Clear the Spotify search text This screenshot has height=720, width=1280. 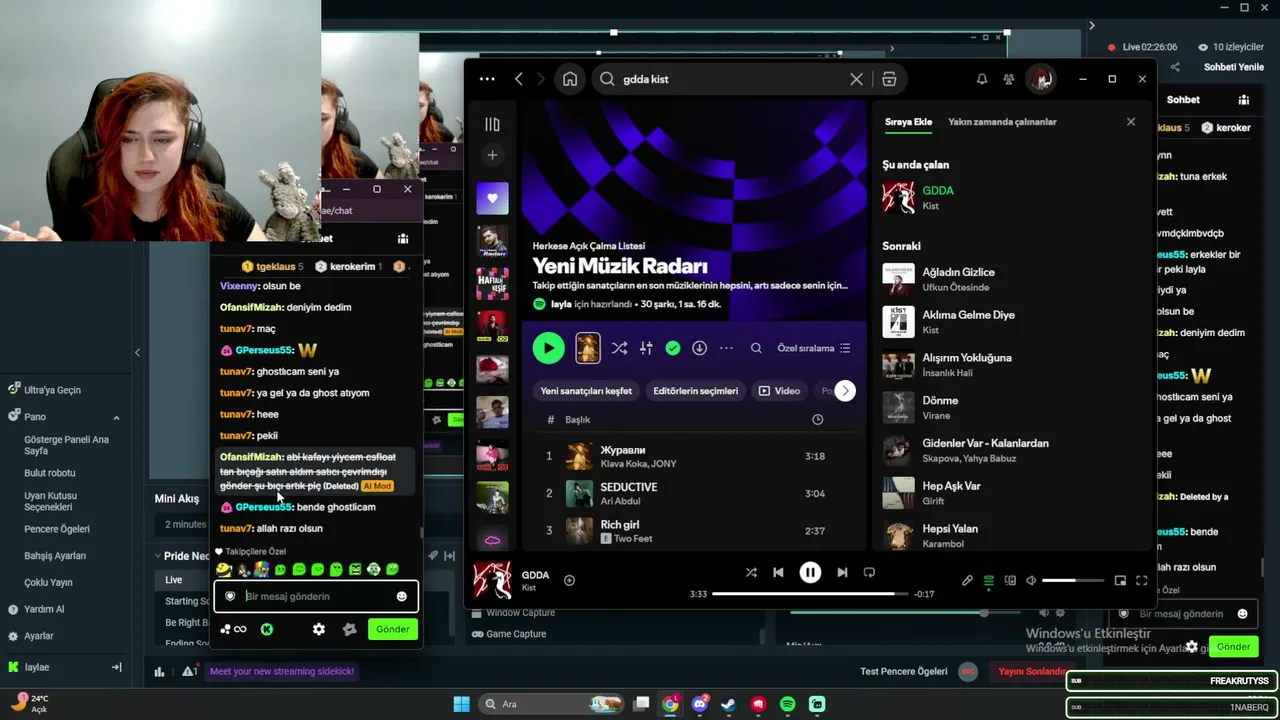[x=856, y=79]
